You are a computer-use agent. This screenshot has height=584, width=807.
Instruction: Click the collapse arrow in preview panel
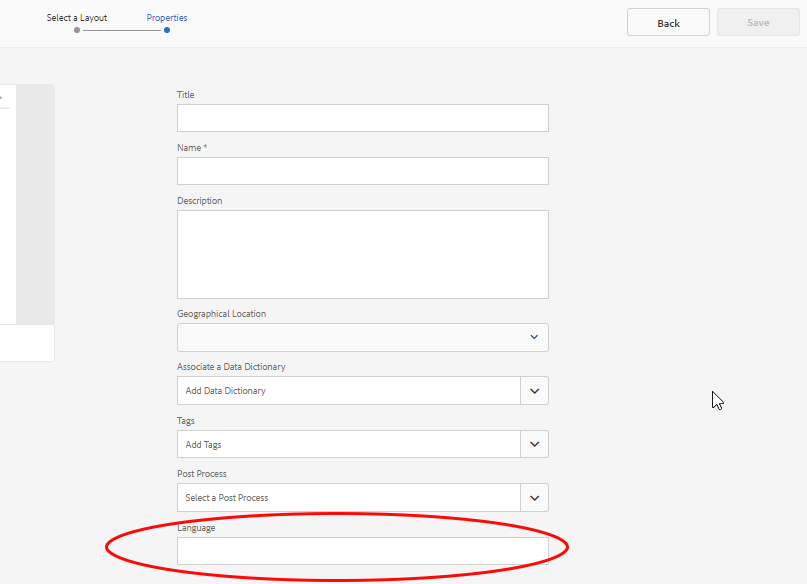(x=2, y=97)
